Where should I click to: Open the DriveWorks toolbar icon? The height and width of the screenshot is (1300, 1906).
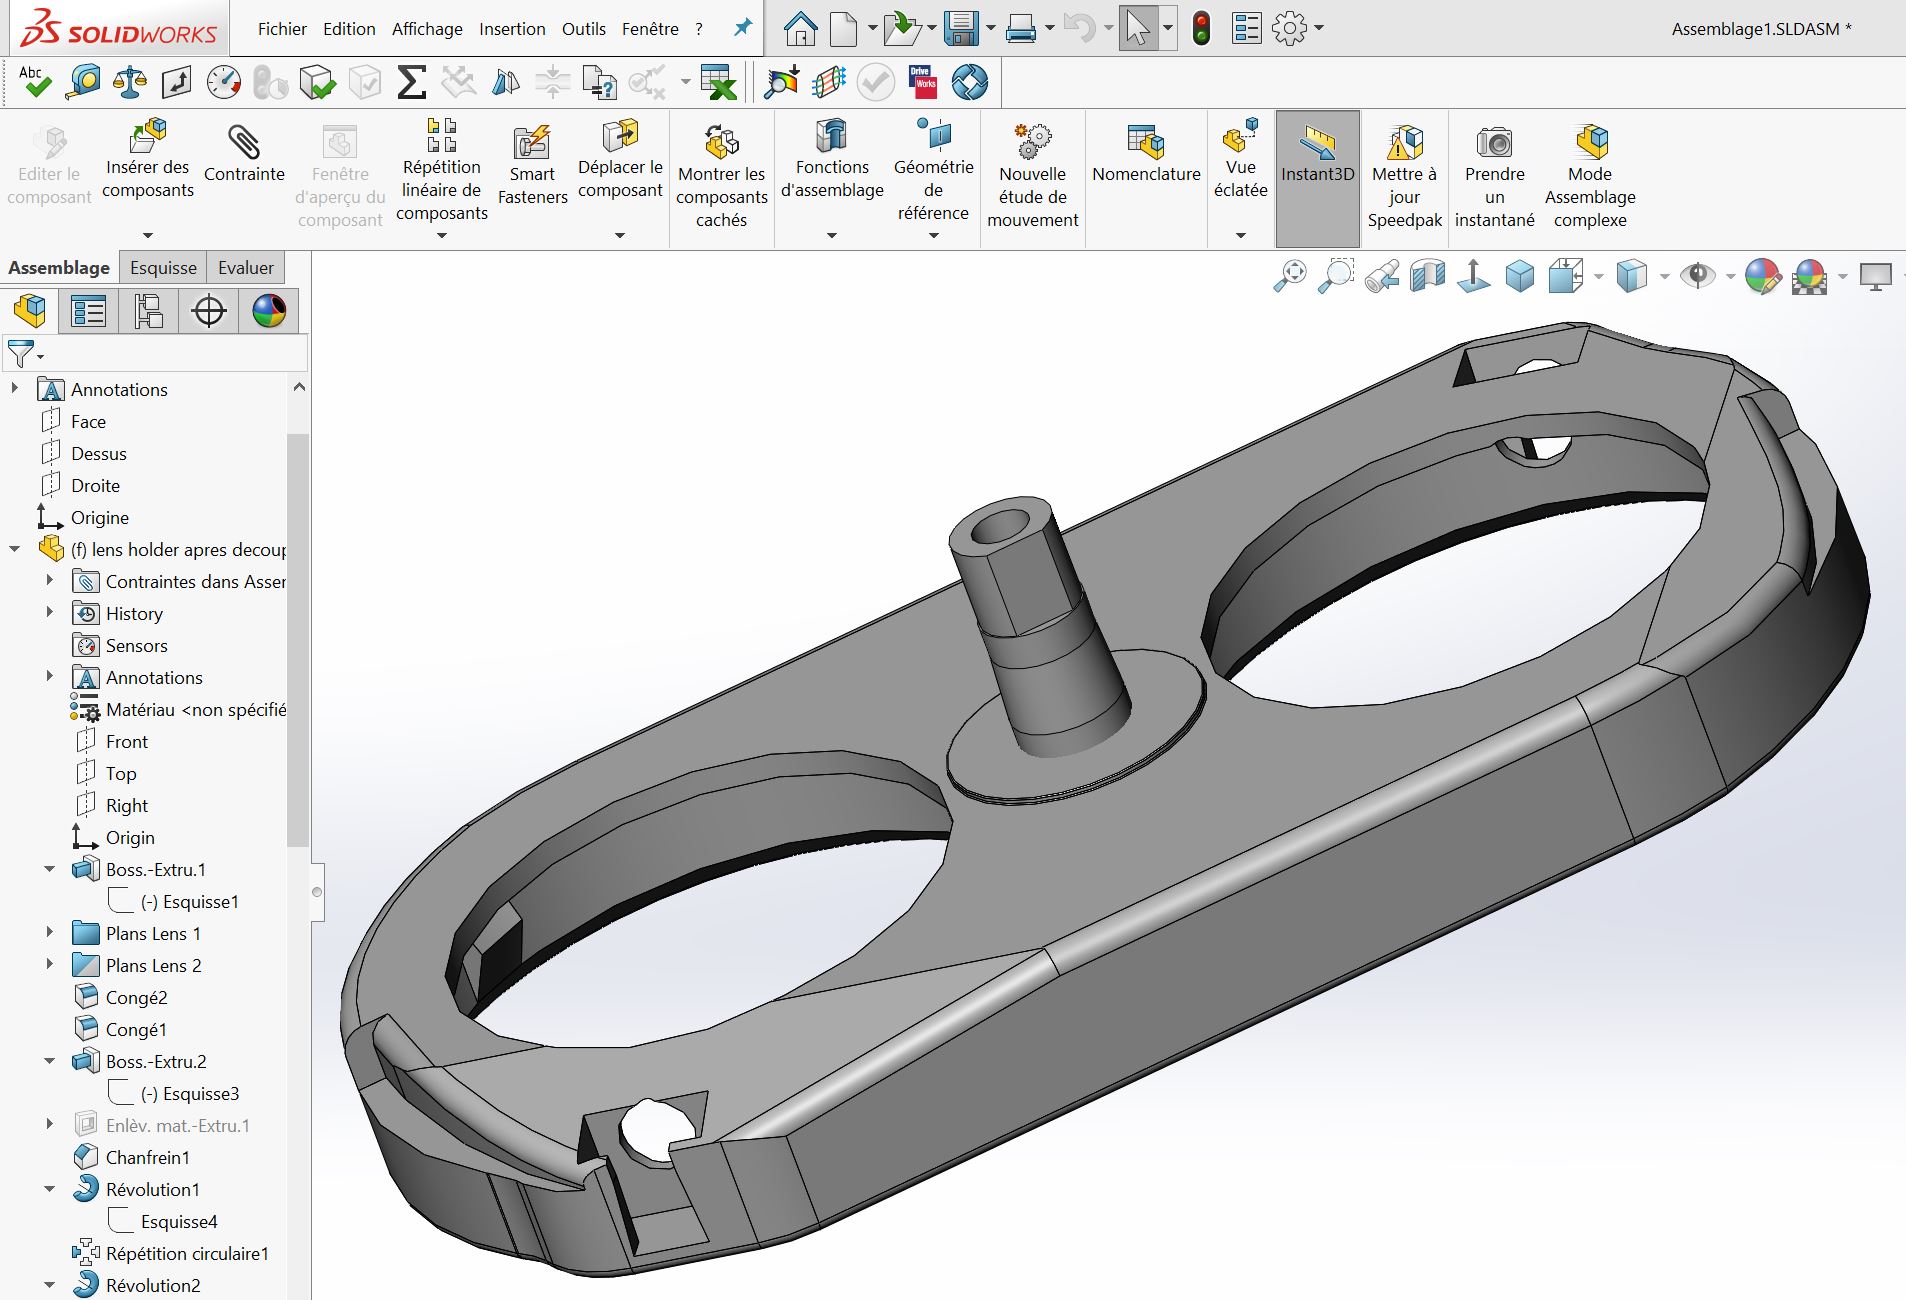click(x=922, y=82)
